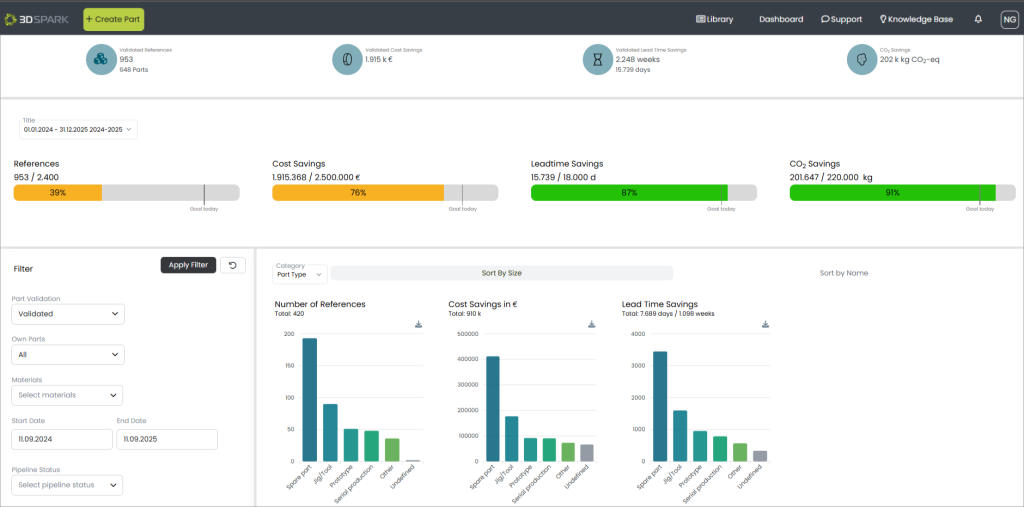Image resolution: width=1024 pixels, height=507 pixels.
Task: Download the Number of References chart
Action: [418, 324]
